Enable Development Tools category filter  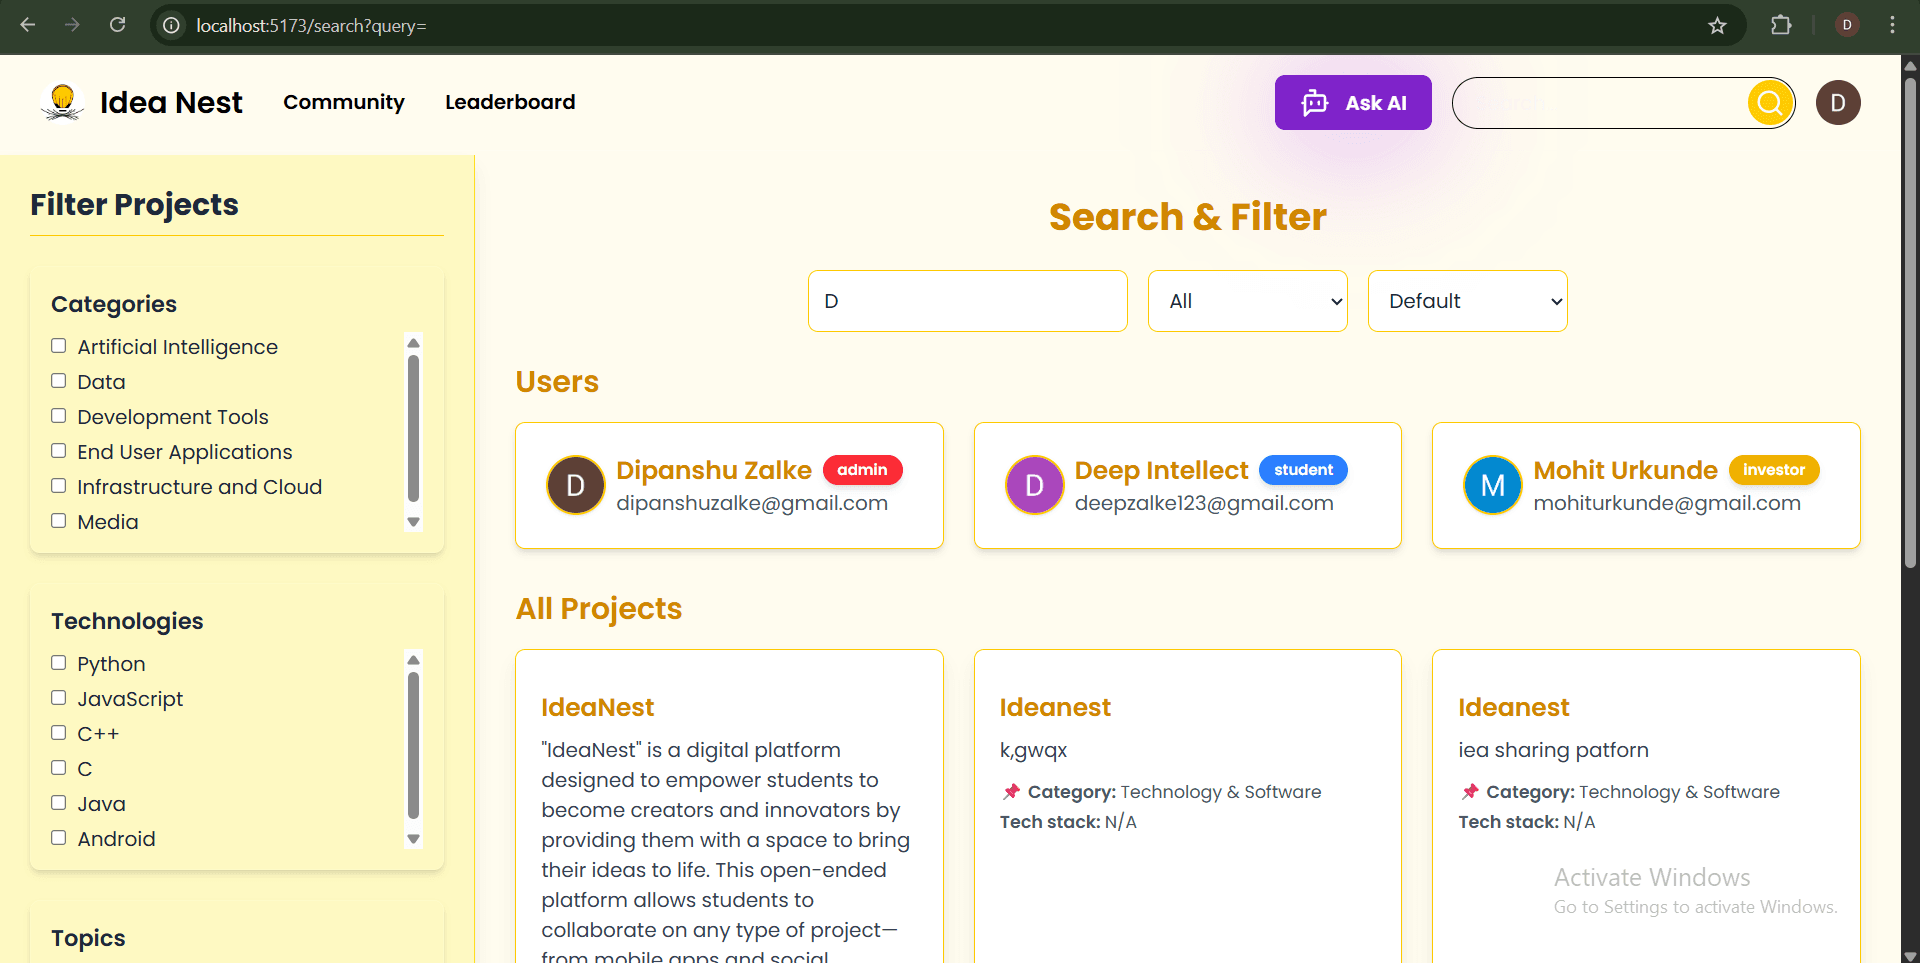coord(59,416)
